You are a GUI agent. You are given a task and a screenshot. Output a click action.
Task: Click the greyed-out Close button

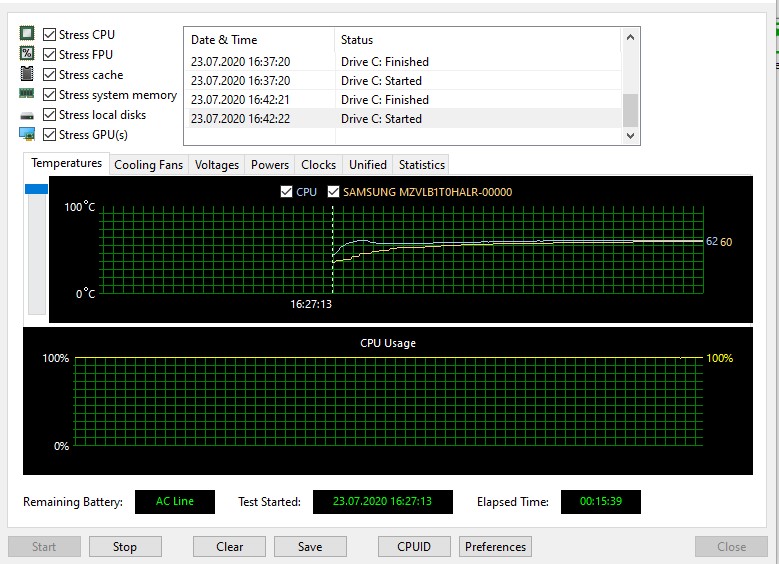(x=731, y=547)
